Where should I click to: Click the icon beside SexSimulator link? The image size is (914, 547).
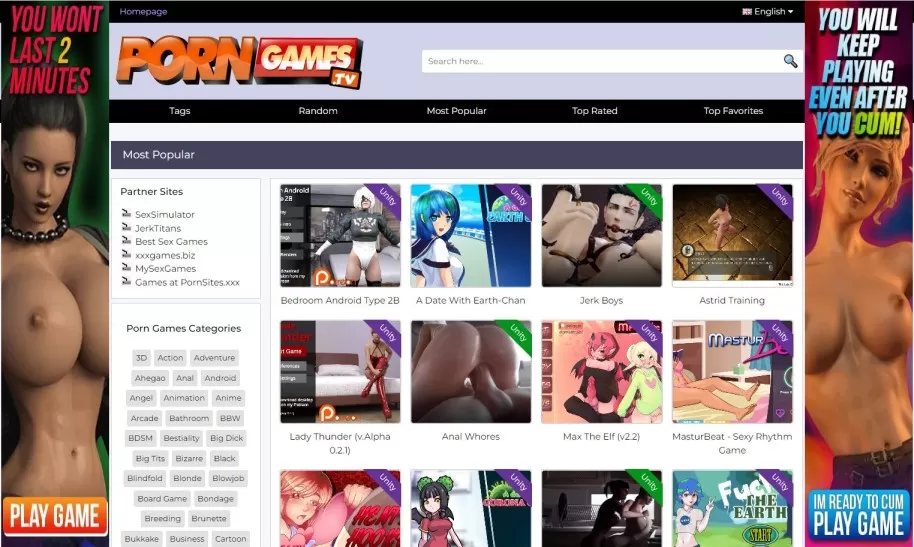(x=126, y=213)
